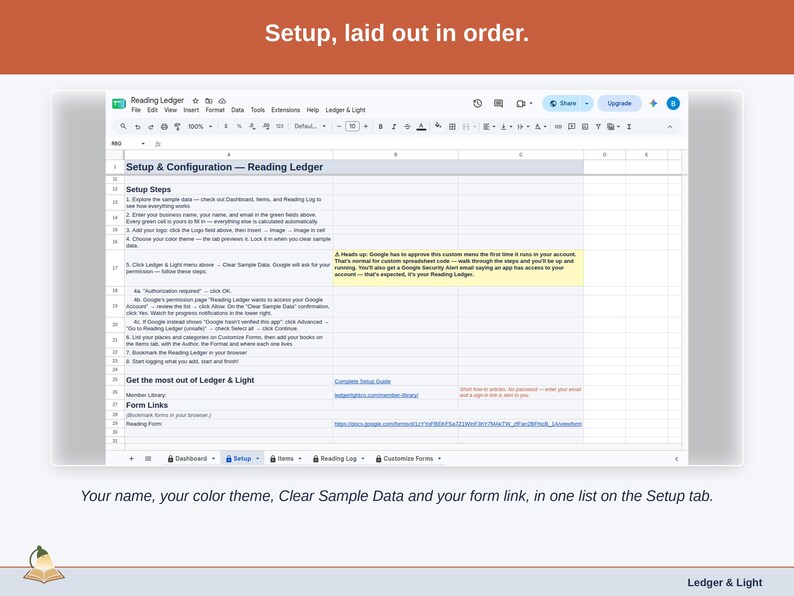The height and width of the screenshot is (596, 794).
Task: Format cells as percent
Action: 239,127
